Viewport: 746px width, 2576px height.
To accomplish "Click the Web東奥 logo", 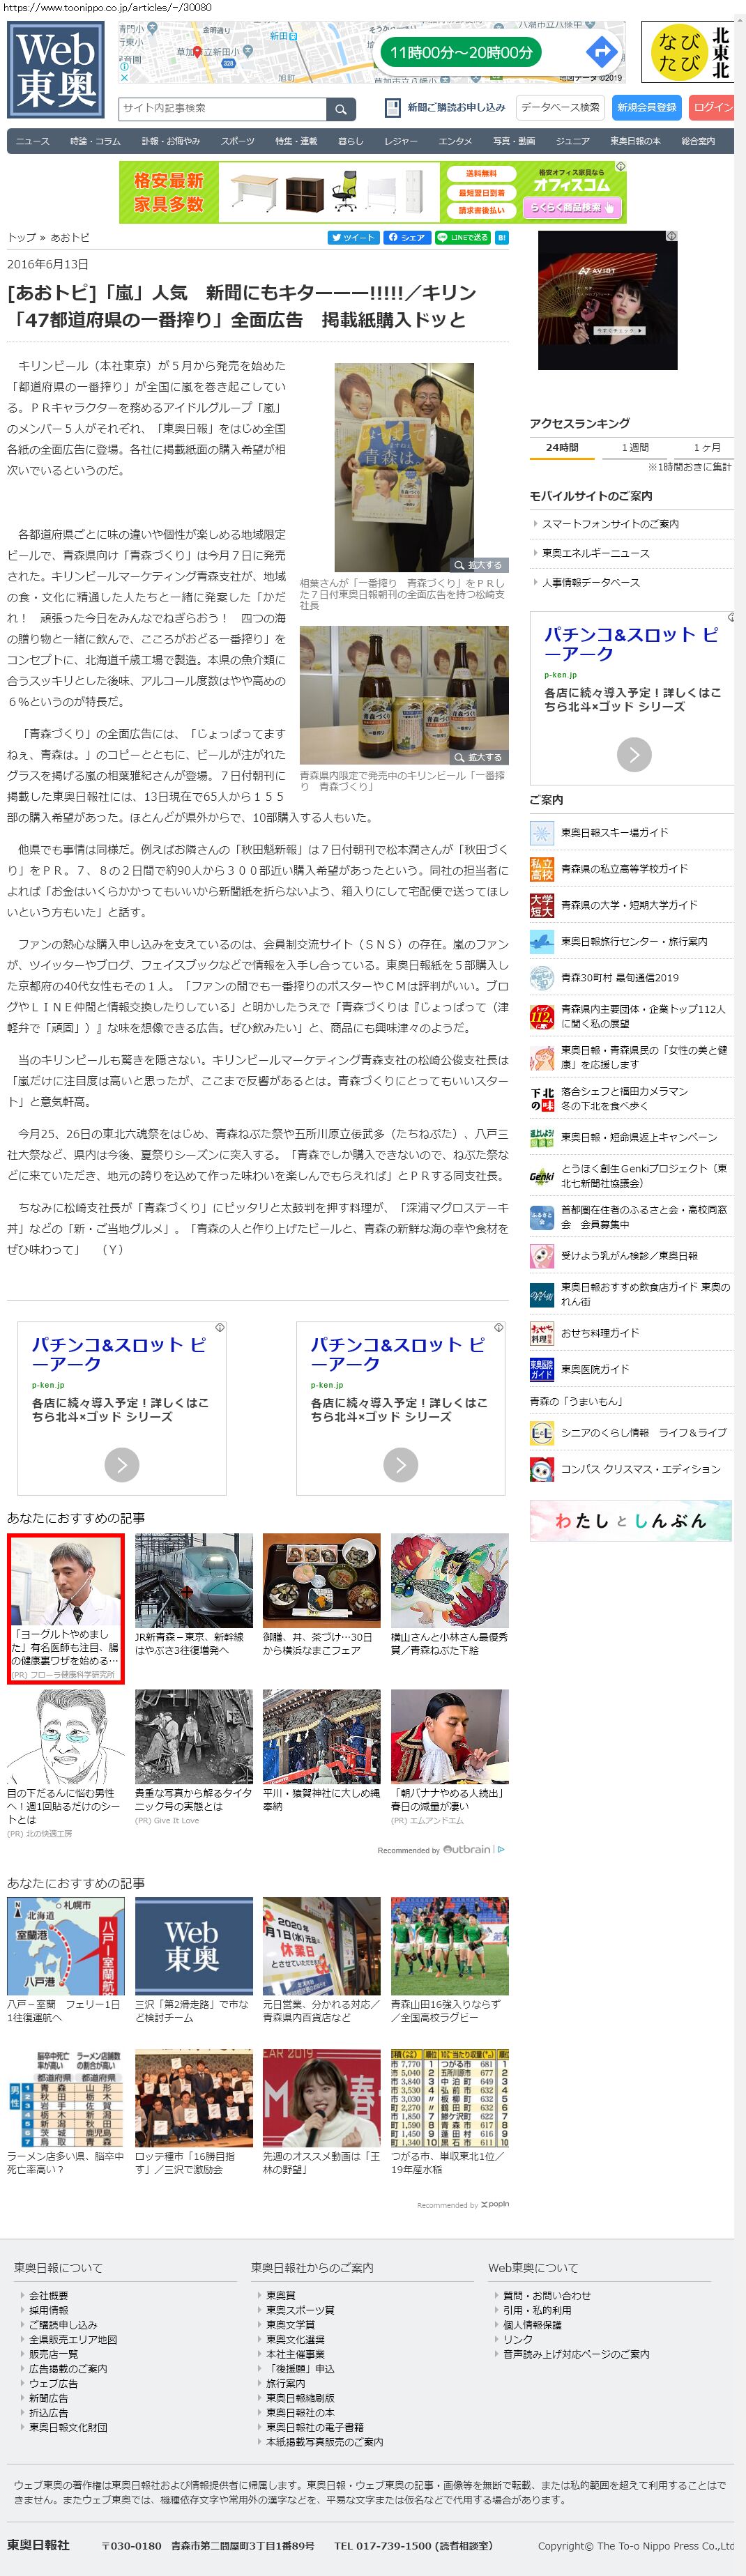I will coord(56,70).
